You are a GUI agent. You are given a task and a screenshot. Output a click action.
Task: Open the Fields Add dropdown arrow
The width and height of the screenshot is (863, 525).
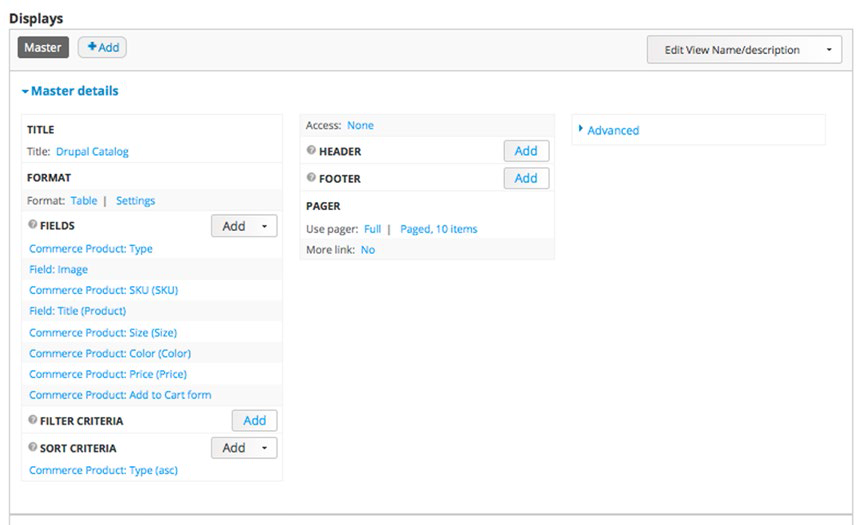pyautogui.click(x=265, y=226)
